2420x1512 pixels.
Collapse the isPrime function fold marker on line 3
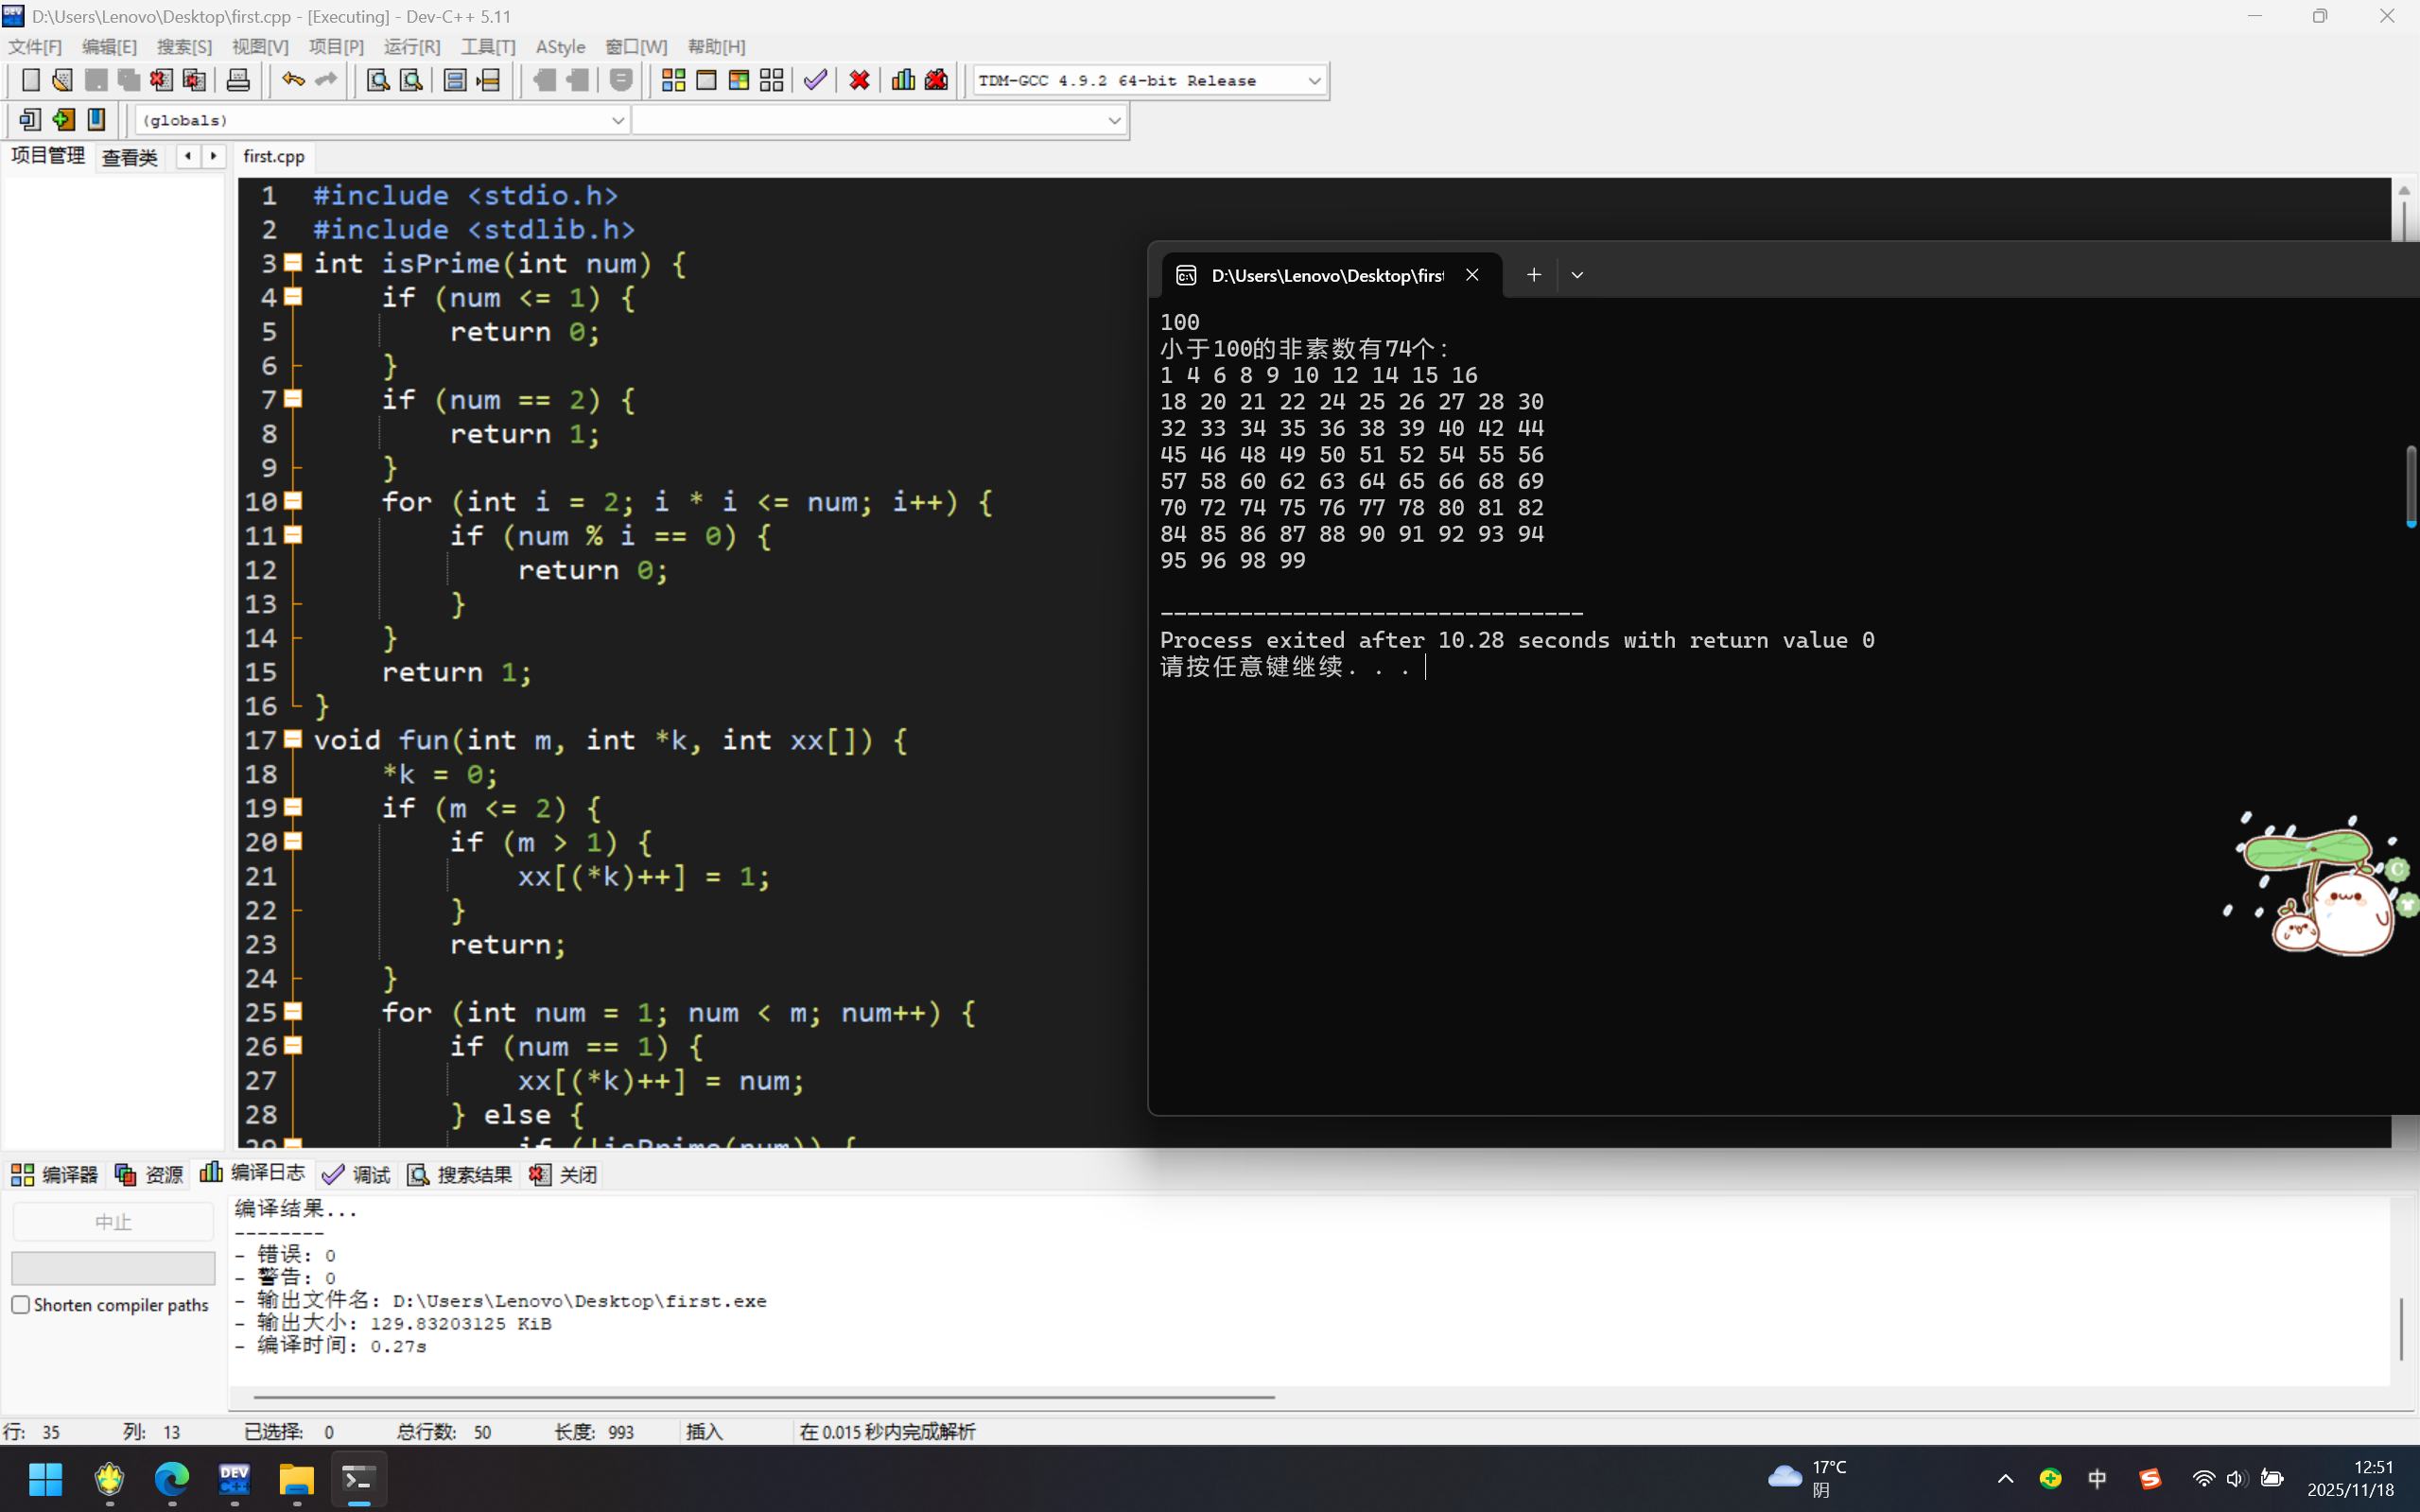coord(293,263)
